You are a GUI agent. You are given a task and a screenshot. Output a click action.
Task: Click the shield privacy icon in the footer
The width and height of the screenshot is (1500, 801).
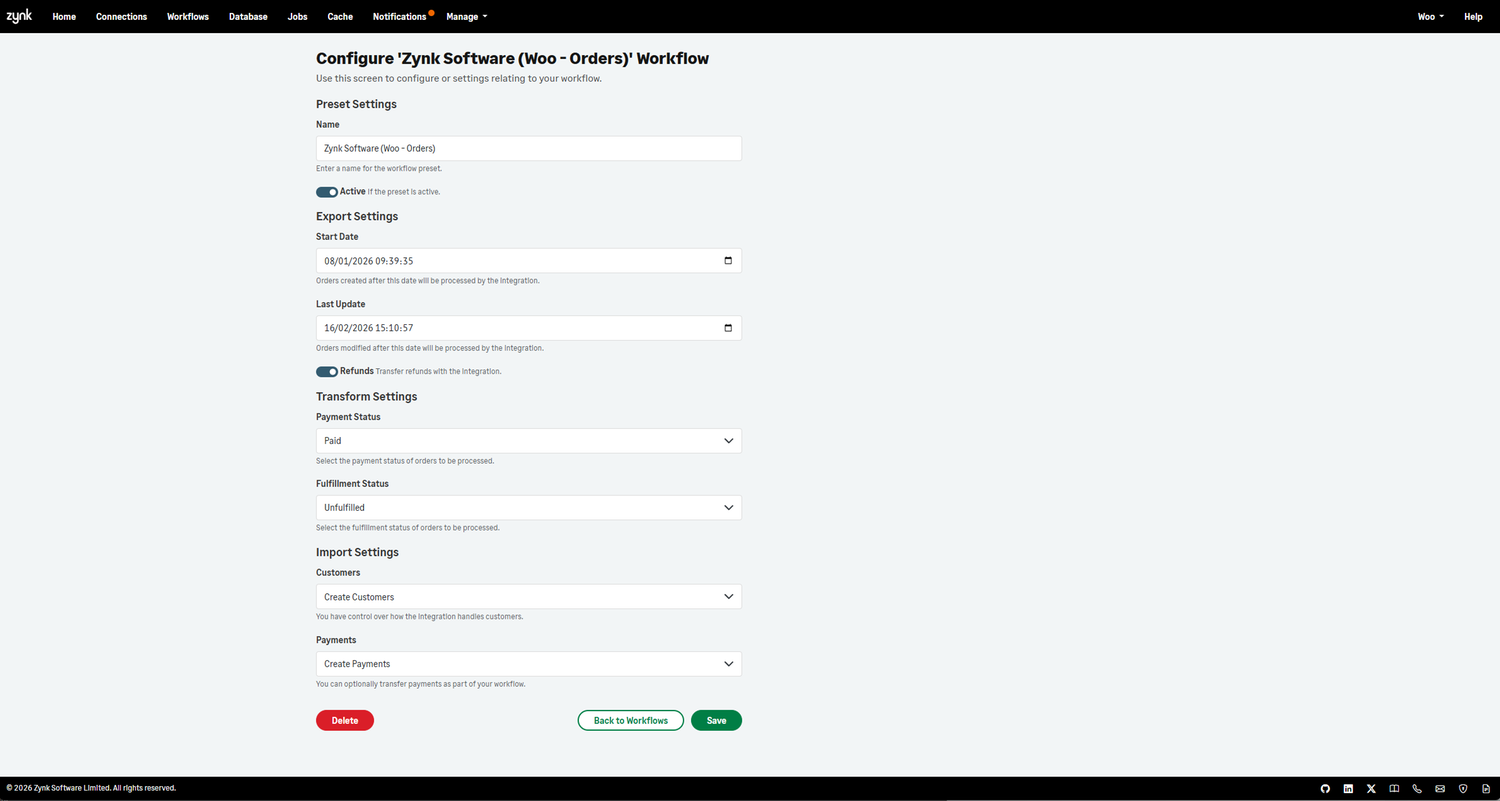point(1463,788)
